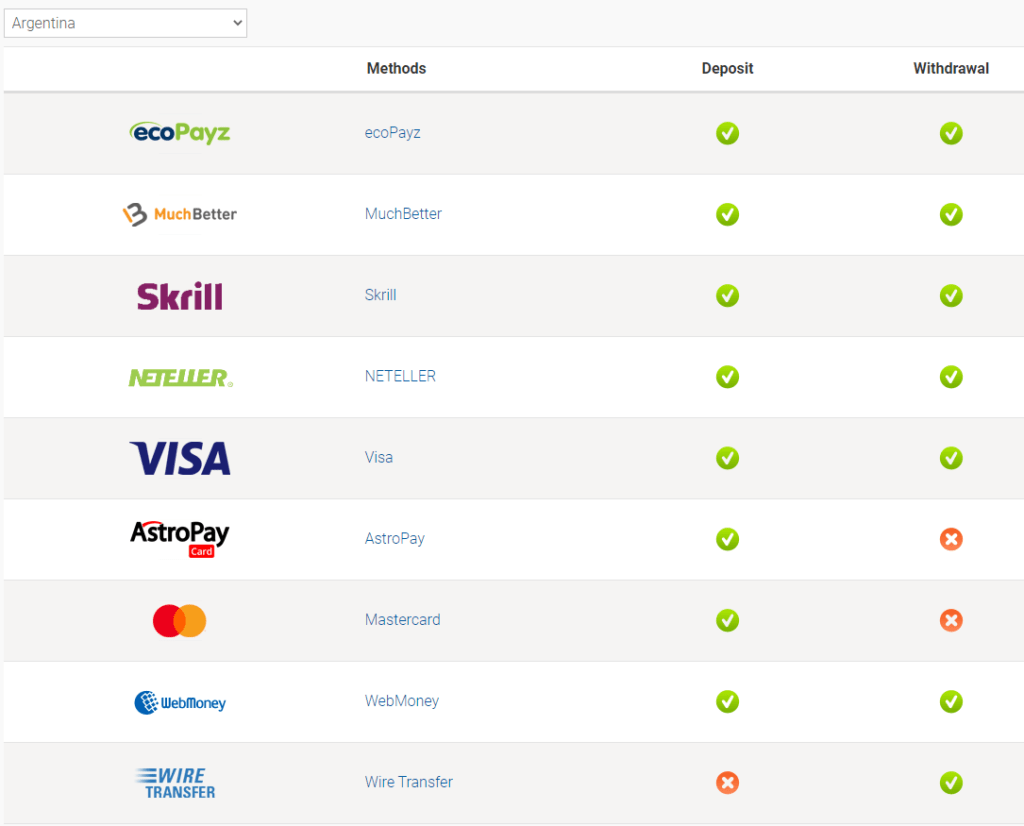Click Wire Transfer deposit red cross

[x=727, y=782]
